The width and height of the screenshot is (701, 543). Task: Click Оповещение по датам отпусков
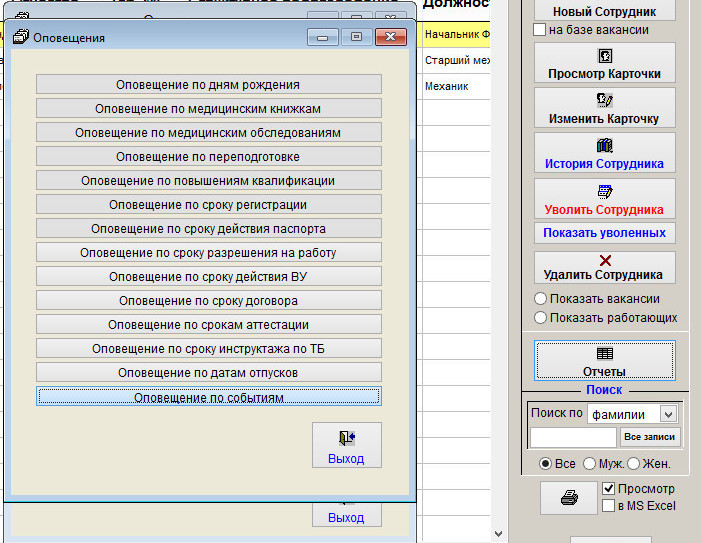point(208,373)
